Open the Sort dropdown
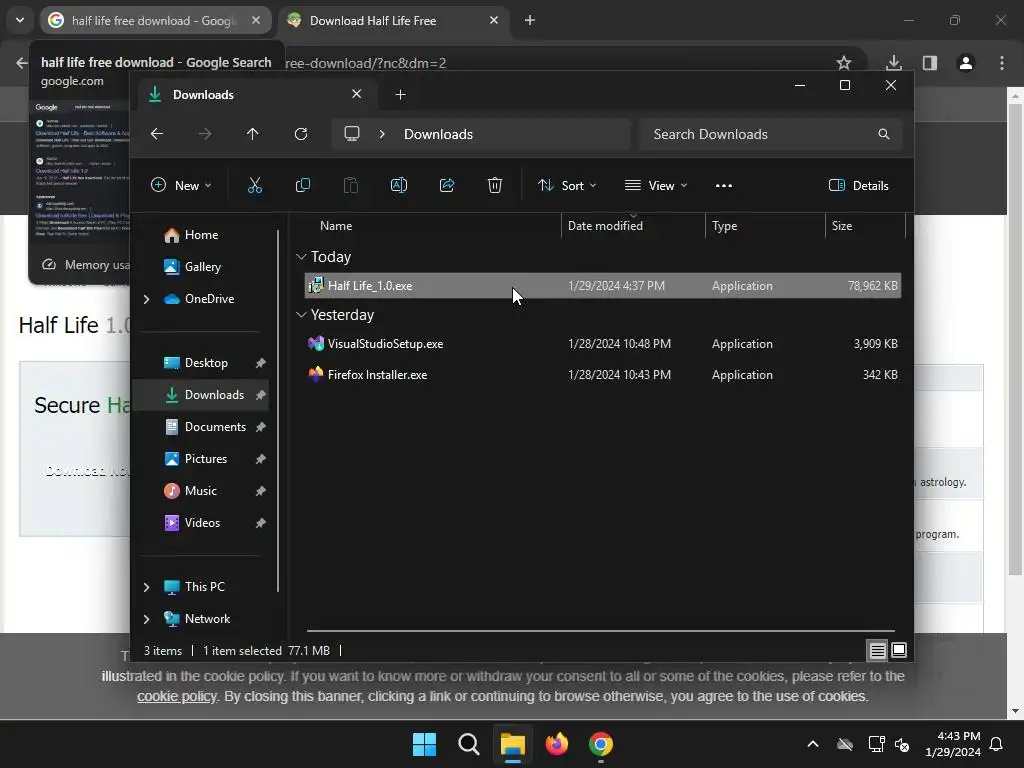Image resolution: width=1024 pixels, height=768 pixels. pos(567,185)
